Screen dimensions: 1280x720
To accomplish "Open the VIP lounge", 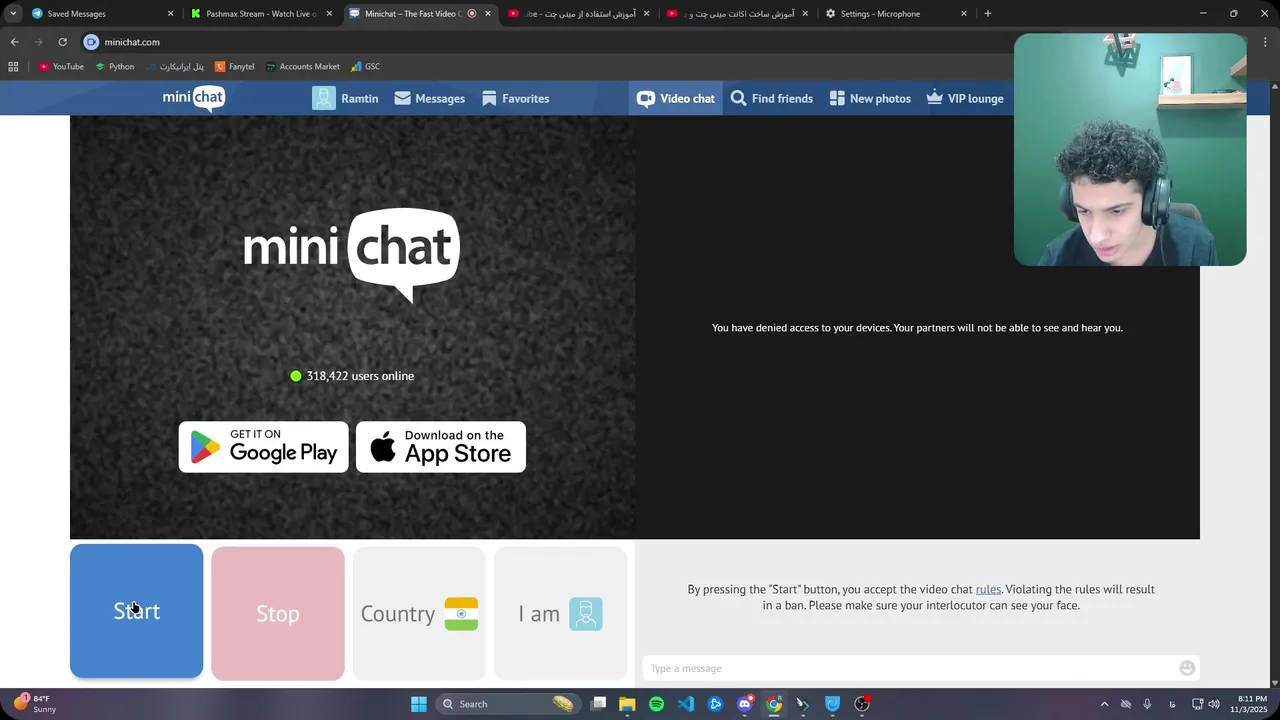I will pos(965,98).
